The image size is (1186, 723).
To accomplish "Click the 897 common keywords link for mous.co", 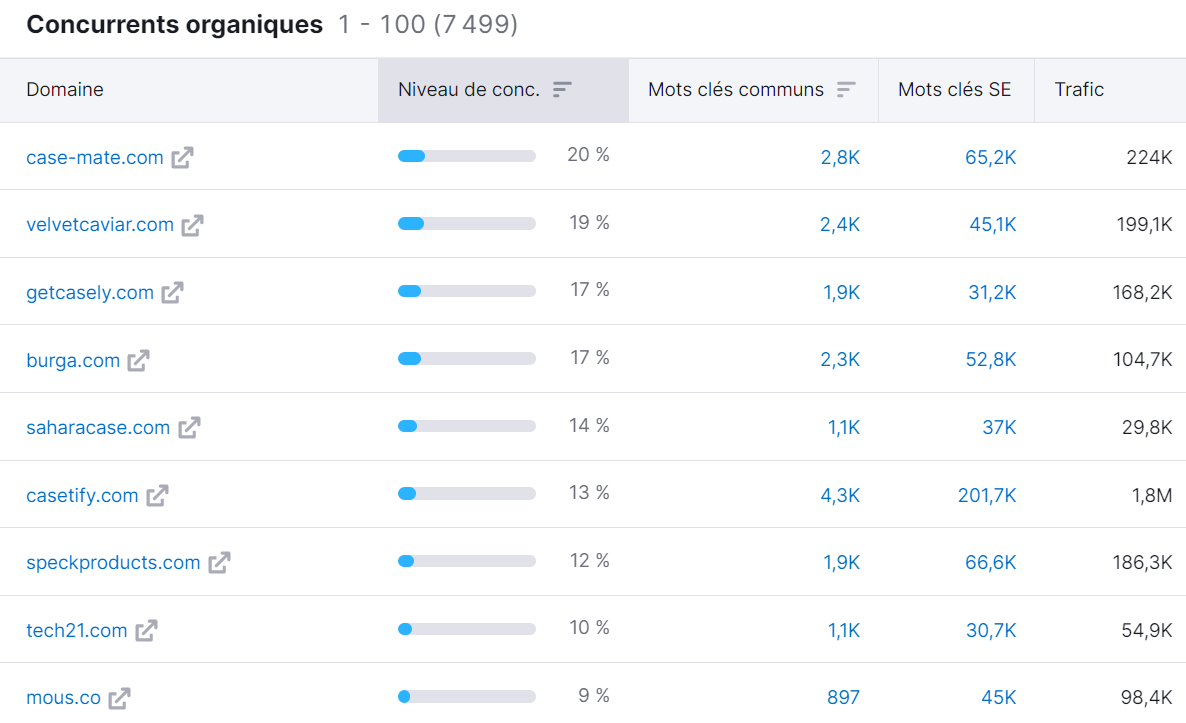I will click(x=843, y=696).
